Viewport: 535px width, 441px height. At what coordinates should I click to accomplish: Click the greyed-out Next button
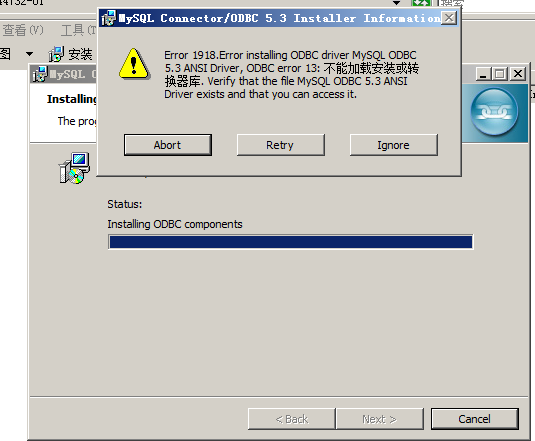(x=380, y=419)
